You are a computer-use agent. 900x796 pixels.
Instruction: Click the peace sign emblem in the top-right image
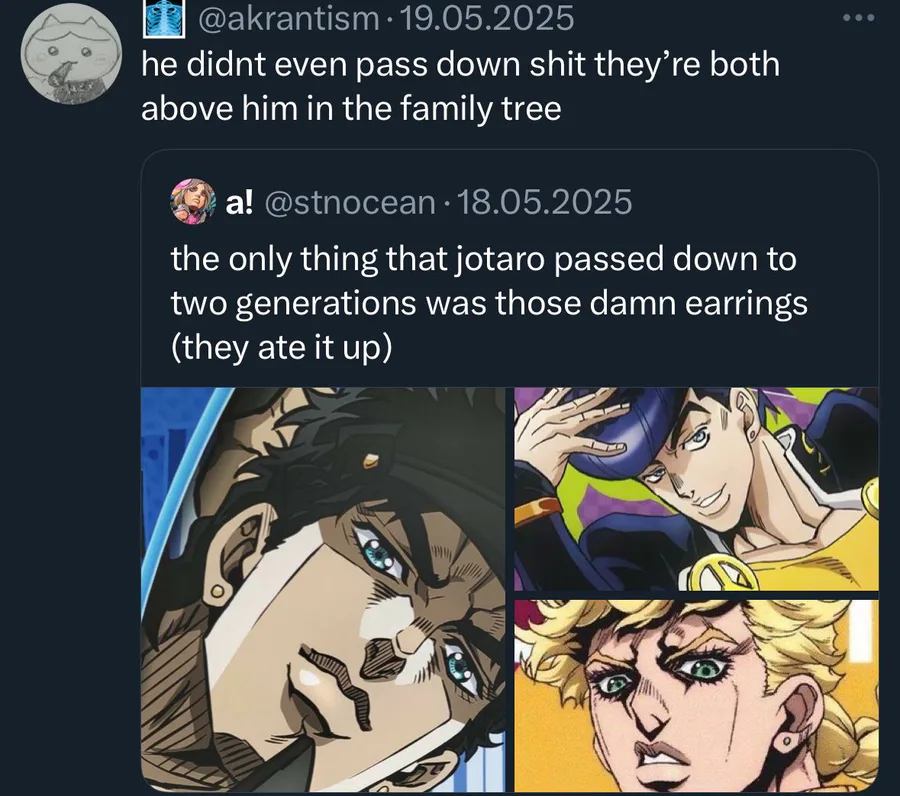[715, 575]
